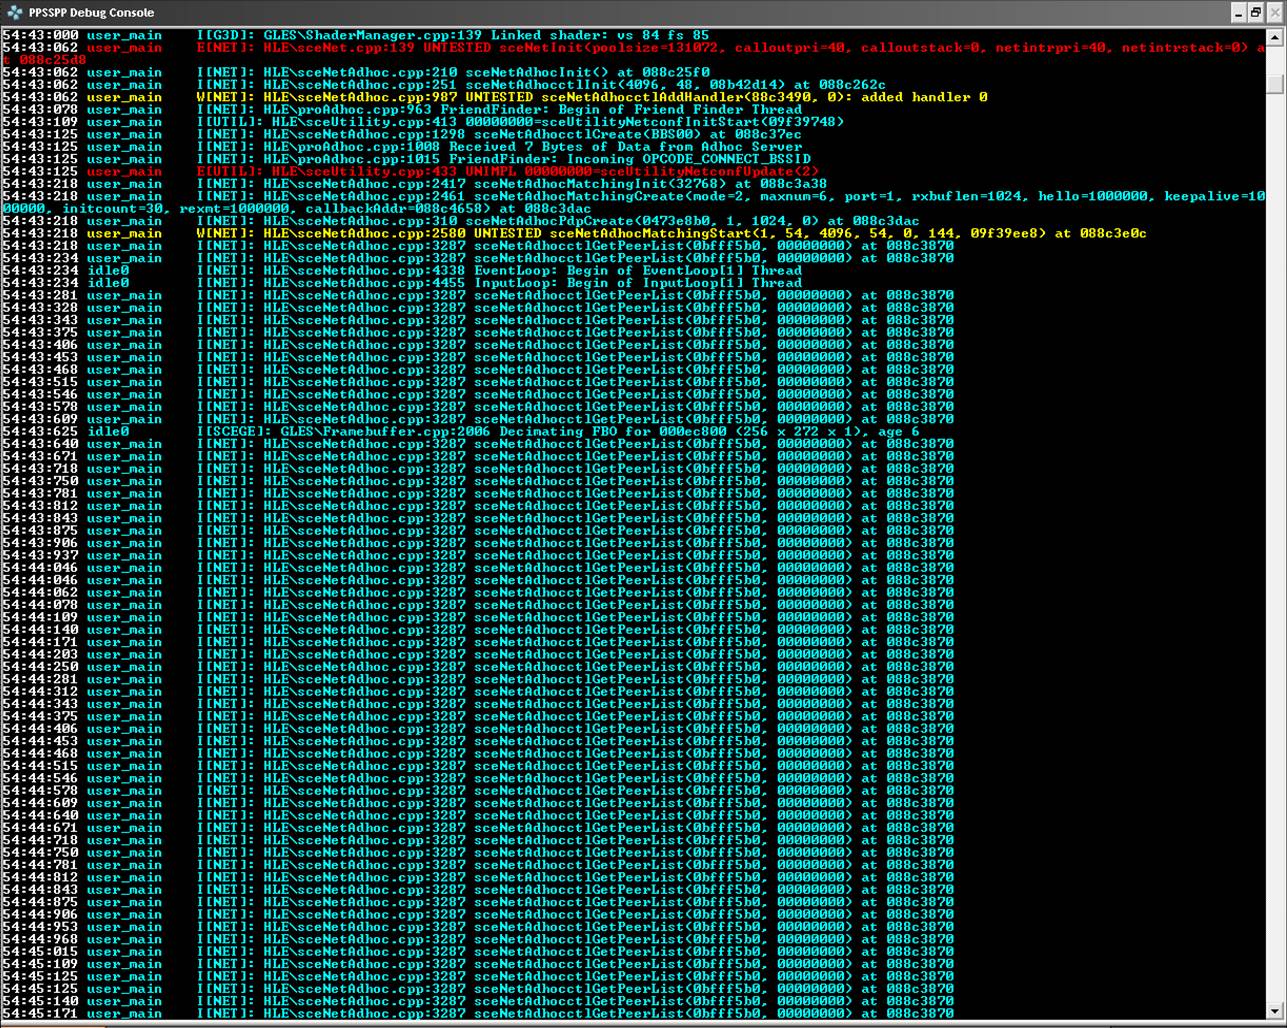Click the scrollbar up arrow

point(1274,37)
